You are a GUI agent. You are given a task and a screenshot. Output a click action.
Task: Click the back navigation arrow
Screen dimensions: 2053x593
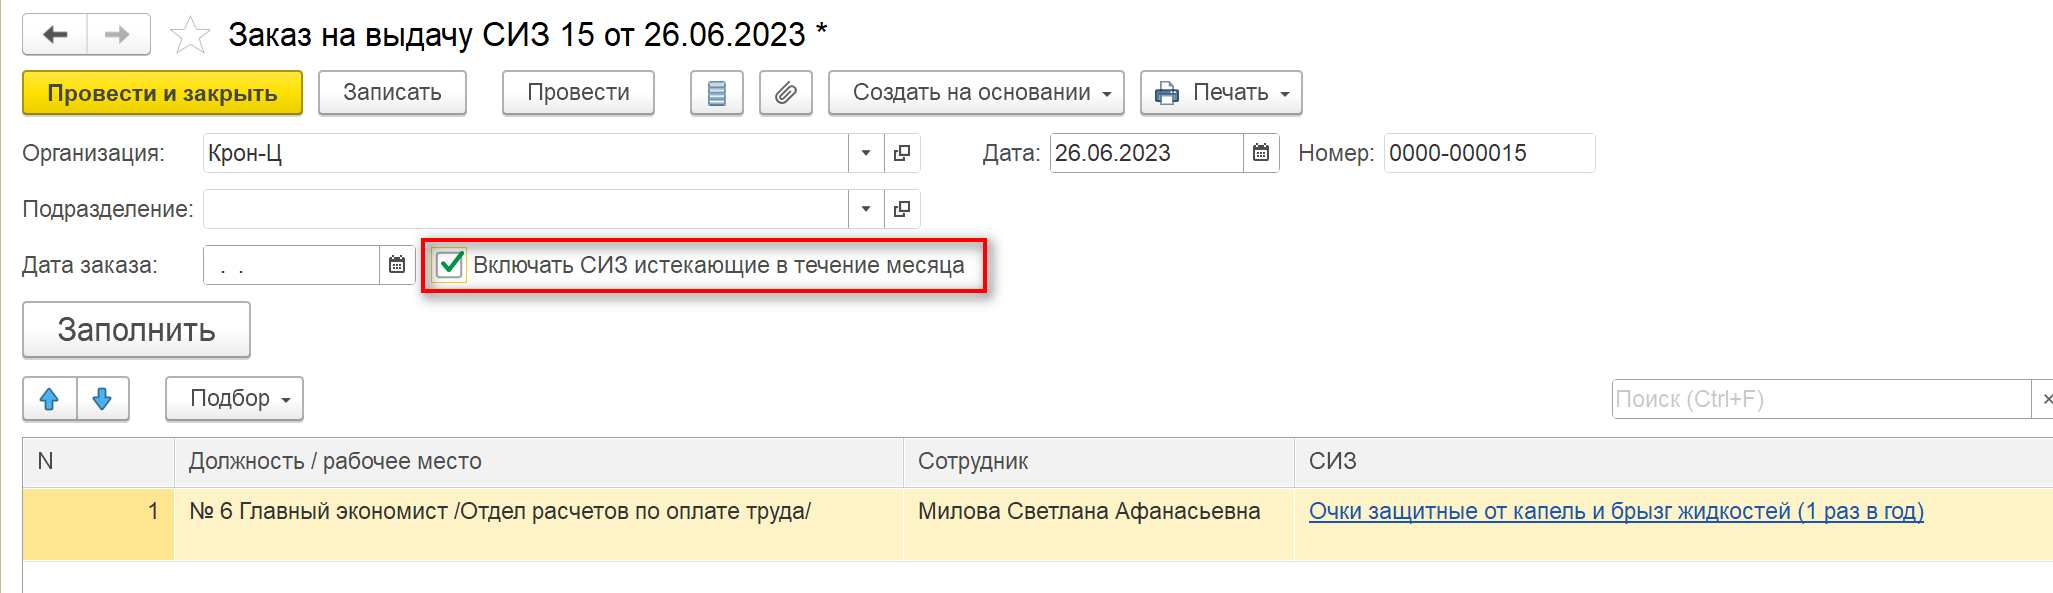click(56, 35)
